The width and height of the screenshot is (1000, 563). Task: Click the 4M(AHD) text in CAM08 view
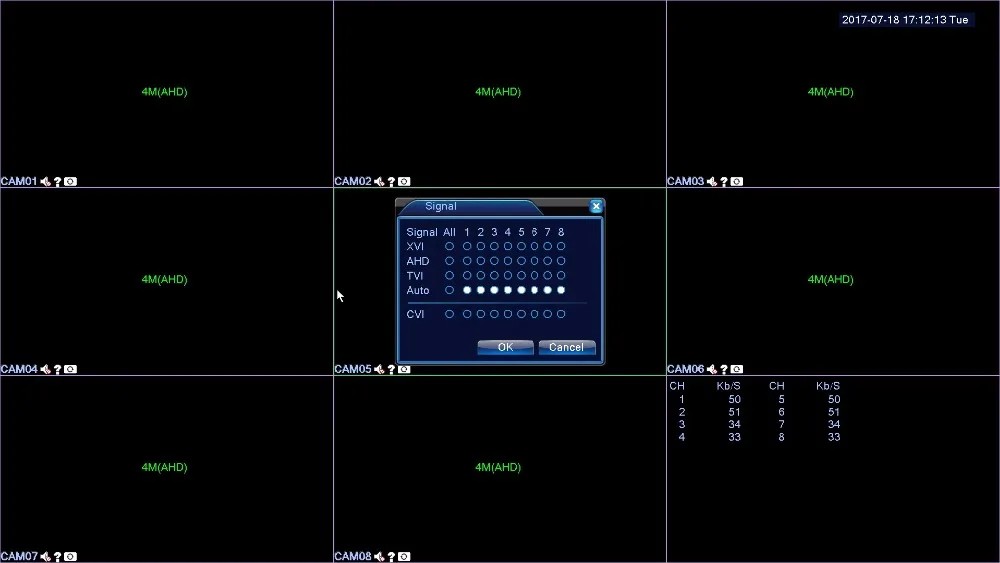coord(498,467)
